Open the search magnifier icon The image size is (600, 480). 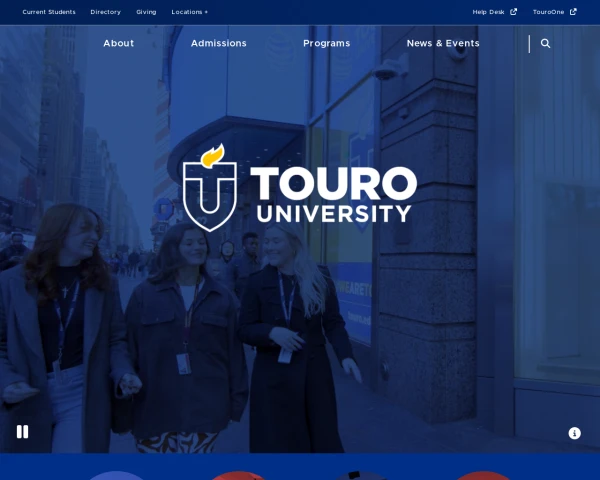point(545,44)
